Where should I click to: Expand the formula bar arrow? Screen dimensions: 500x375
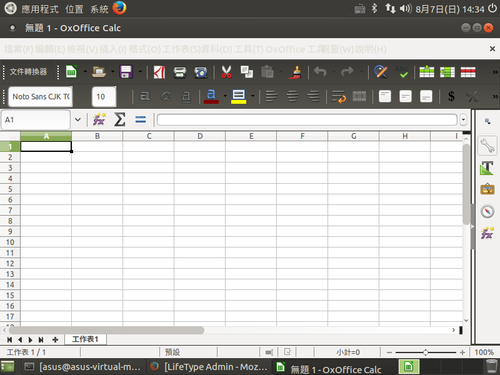coord(463,119)
